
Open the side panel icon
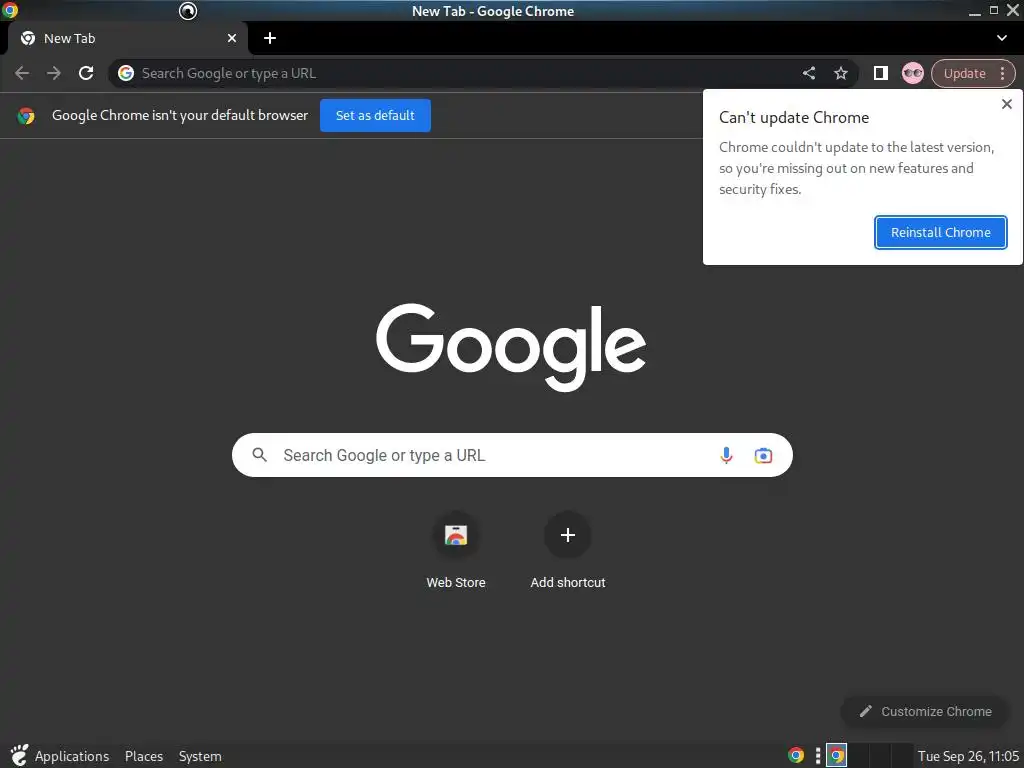(880, 73)
